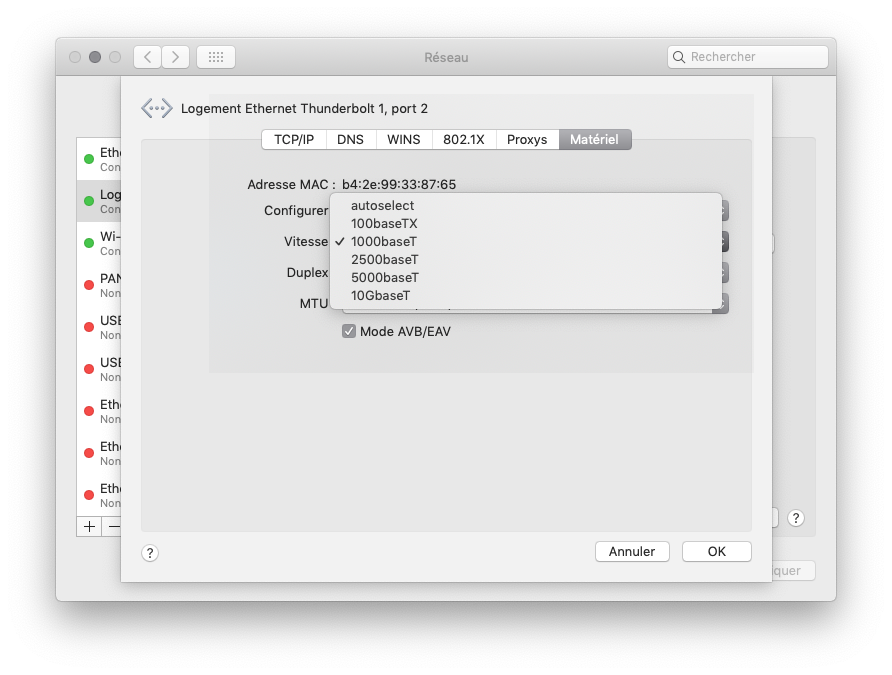Confirm settings with OK button
The width and height of the screenshot is (892, 675).
coord(717,552)
